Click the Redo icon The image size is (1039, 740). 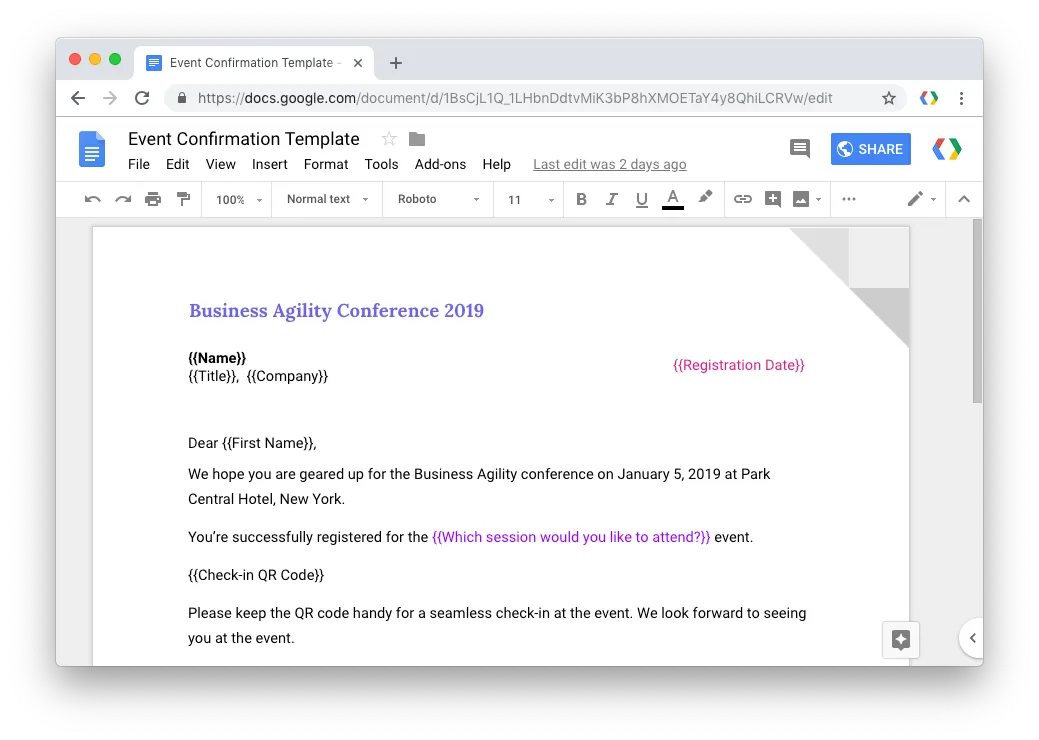coord(122,199)
